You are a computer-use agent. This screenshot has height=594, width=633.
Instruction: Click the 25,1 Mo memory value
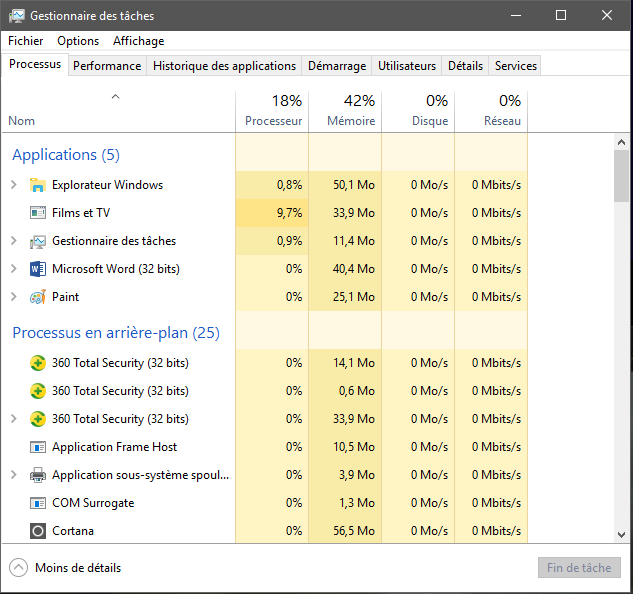pyautogui.click(x=354, y=297)
